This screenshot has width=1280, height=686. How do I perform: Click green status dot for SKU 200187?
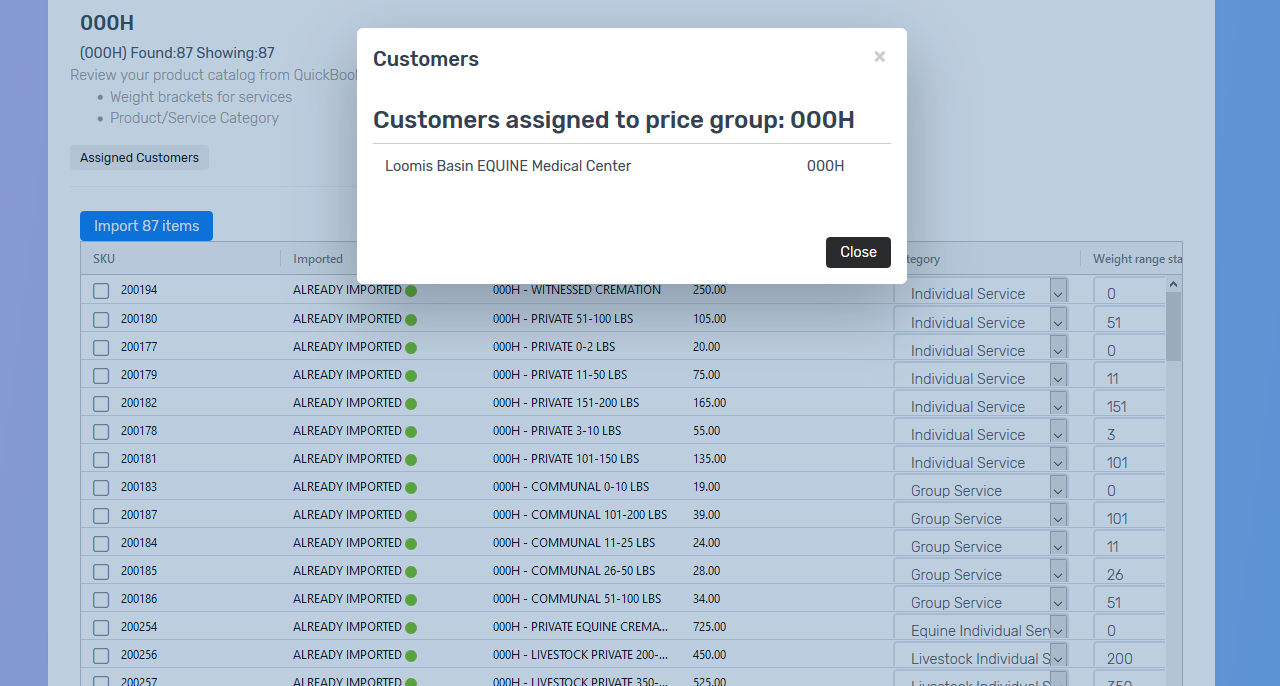[411, 516]
